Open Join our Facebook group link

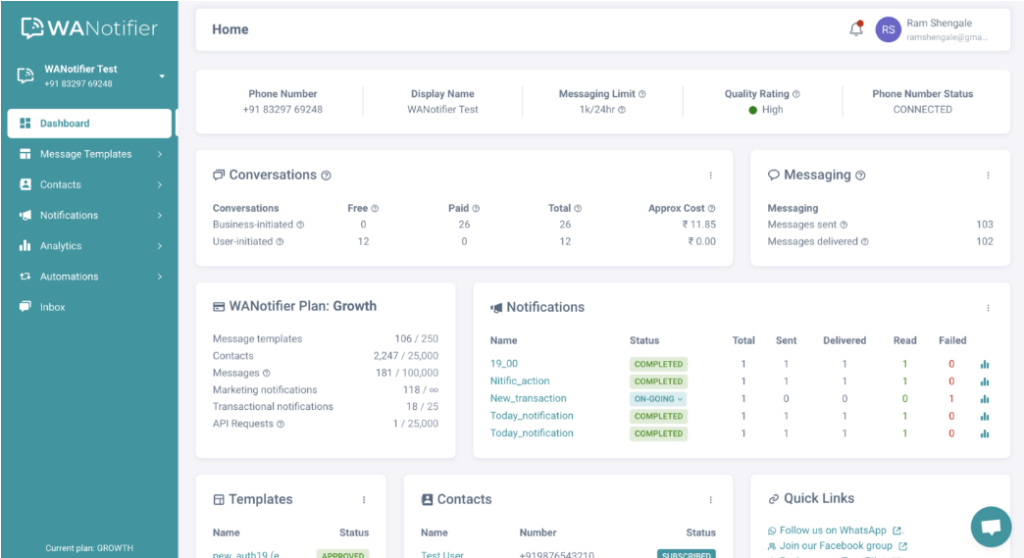pos(836,546)
